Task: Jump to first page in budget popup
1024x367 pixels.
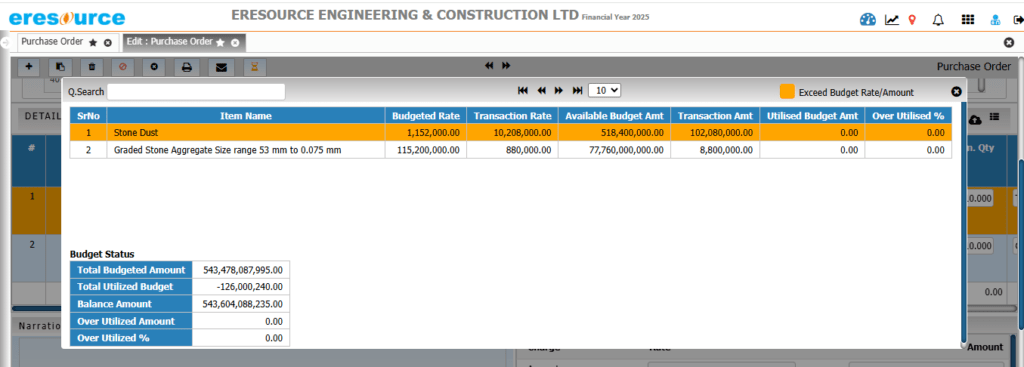Action: [x=522, y=90]
